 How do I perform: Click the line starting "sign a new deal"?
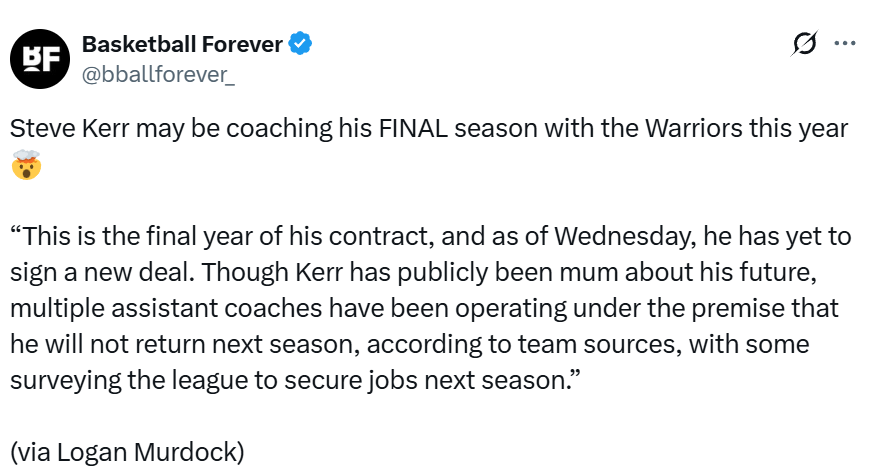pos(100,272)
